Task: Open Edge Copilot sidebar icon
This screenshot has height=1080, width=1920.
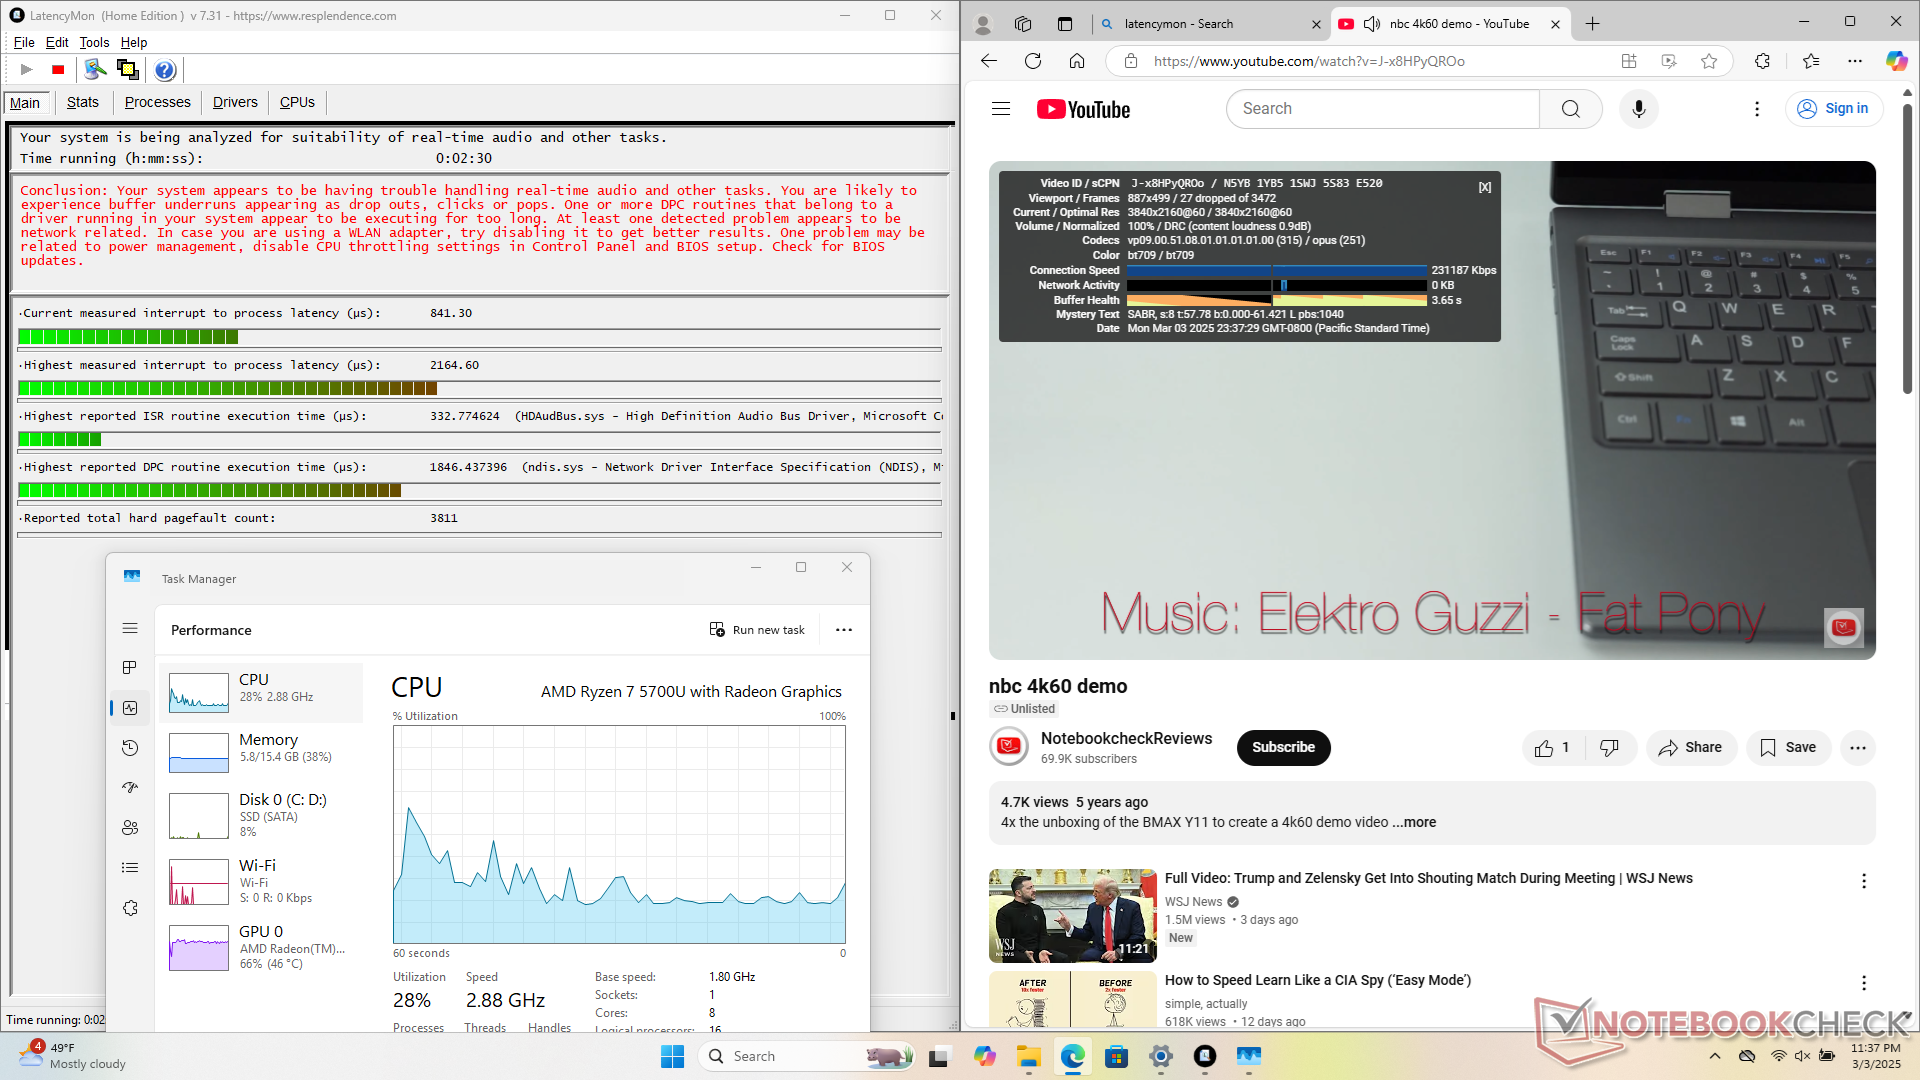Action: 1896,61
